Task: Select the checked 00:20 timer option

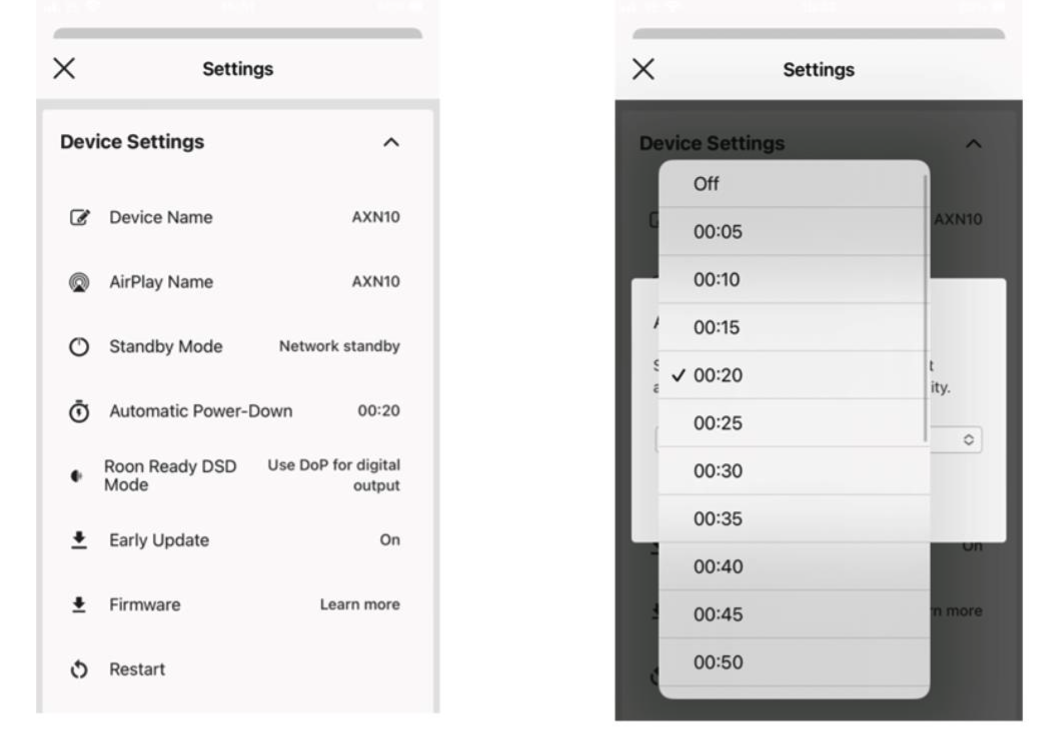Action: click(x=718, y=375)
